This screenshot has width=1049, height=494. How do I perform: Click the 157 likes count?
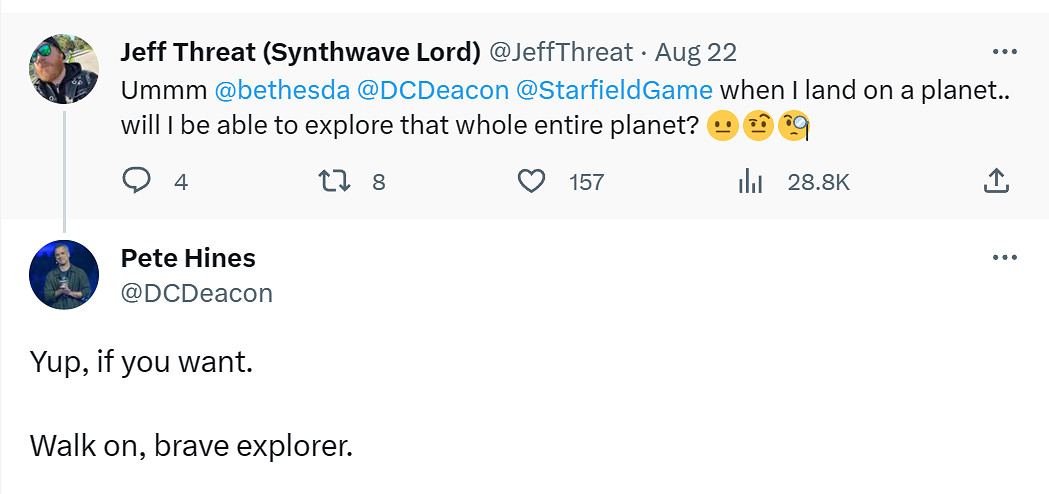586,182
